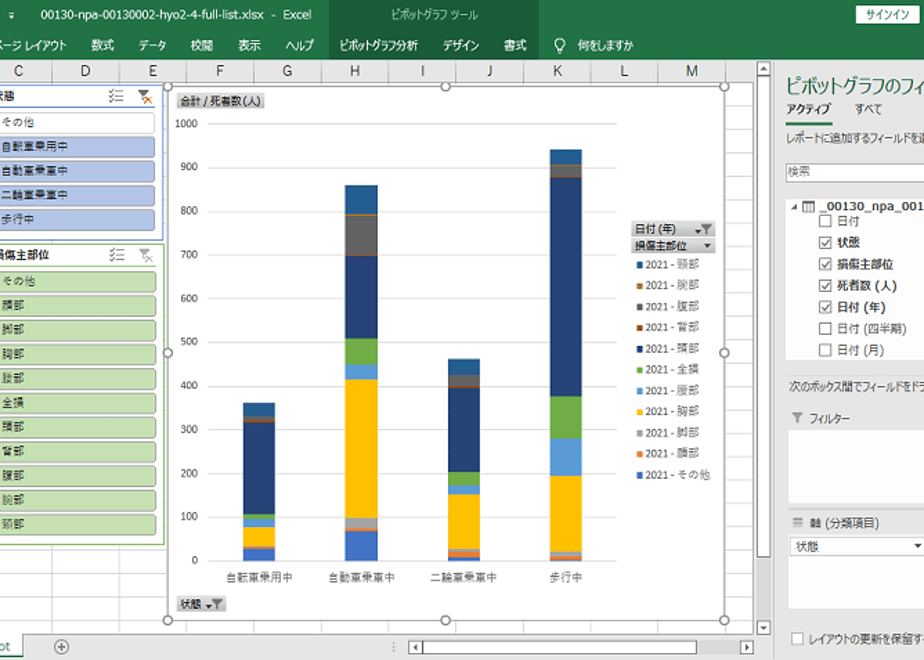Viewport: 924px width, 660px height.
Task: Open the 状態 field dropdown in the axis box
Action: [916, 547]
